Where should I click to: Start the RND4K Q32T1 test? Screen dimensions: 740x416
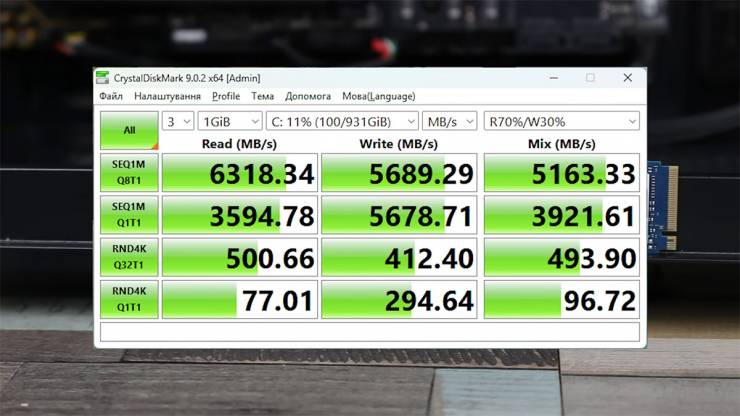129,257
